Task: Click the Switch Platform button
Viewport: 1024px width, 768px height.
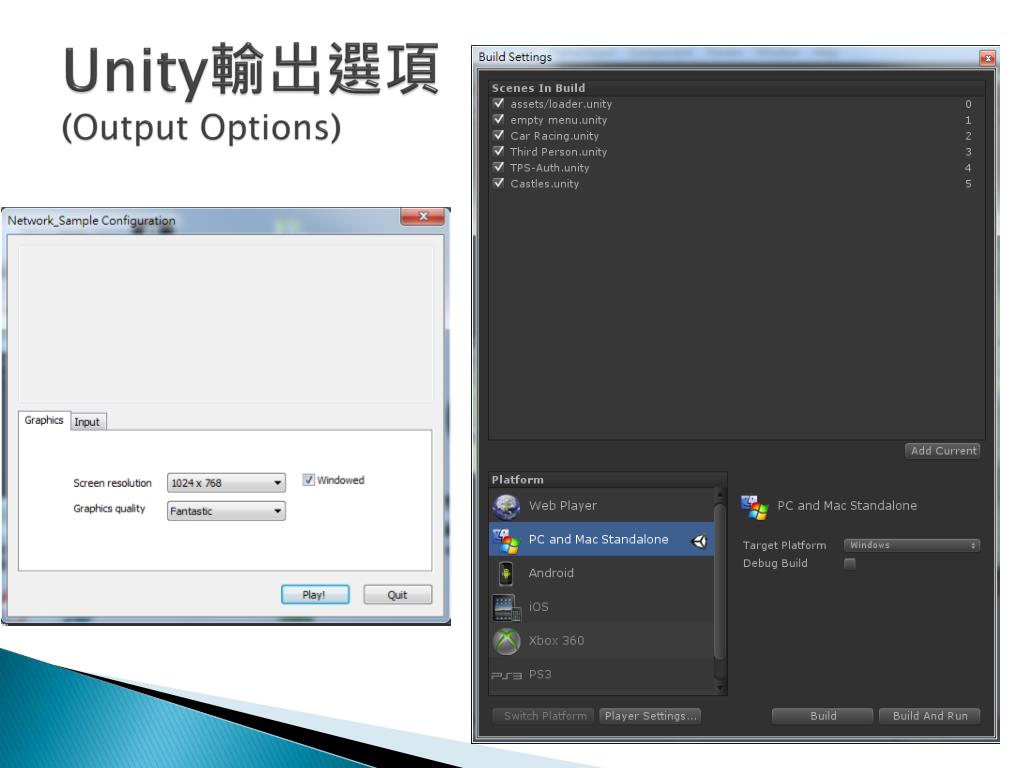Action: point(545,716)
